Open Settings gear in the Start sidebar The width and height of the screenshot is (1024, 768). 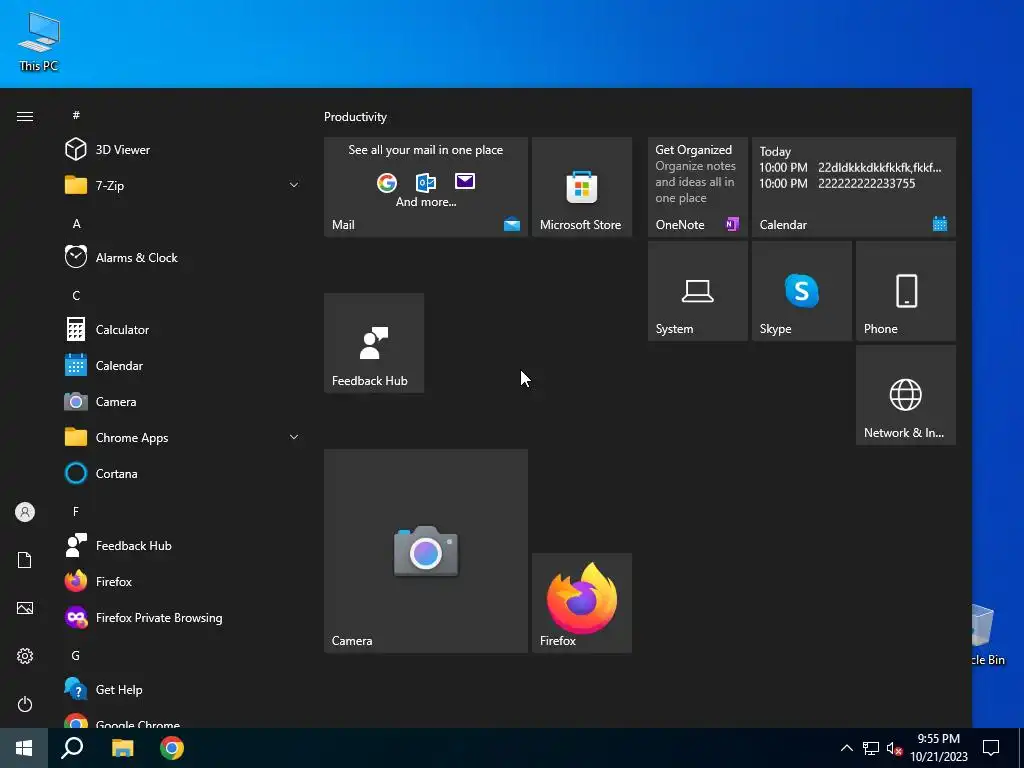(x=25, y=656)
